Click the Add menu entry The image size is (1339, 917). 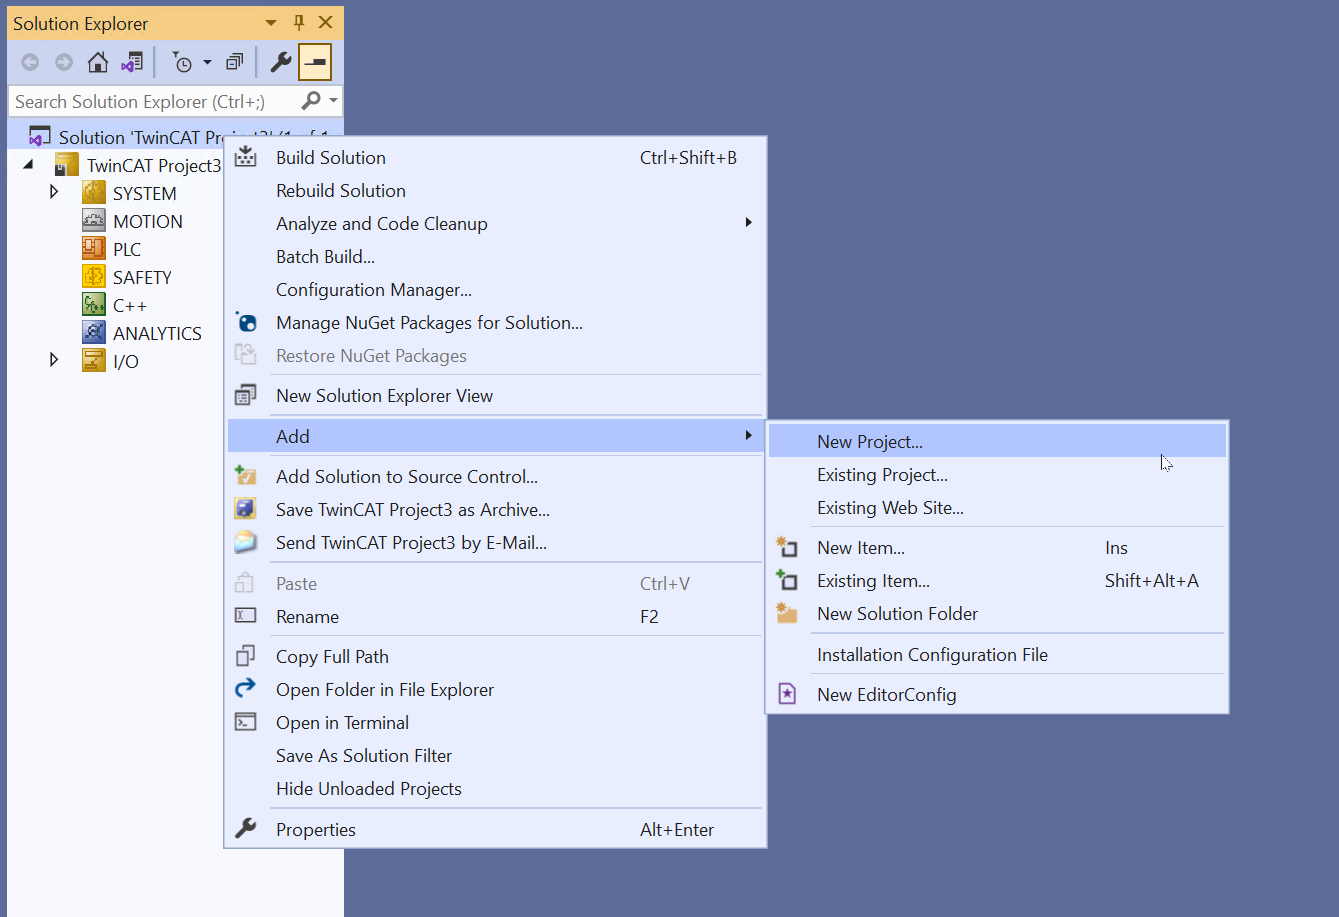coord(495,436)
